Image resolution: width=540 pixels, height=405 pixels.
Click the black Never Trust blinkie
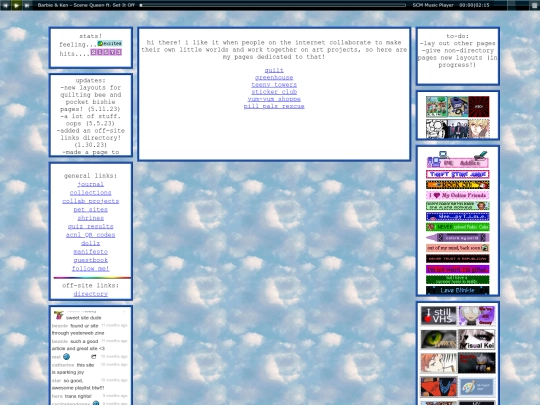(x=458, y=259)
